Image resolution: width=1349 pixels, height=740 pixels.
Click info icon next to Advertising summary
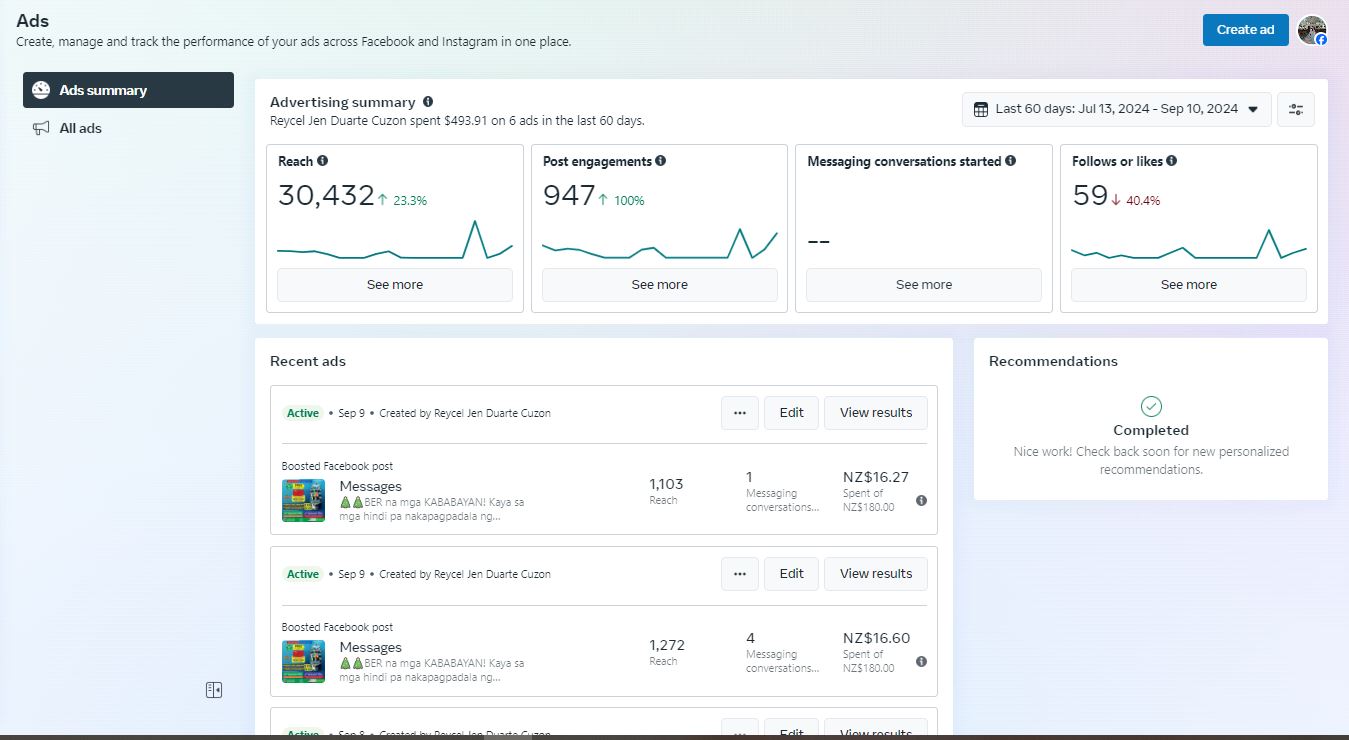428,102
